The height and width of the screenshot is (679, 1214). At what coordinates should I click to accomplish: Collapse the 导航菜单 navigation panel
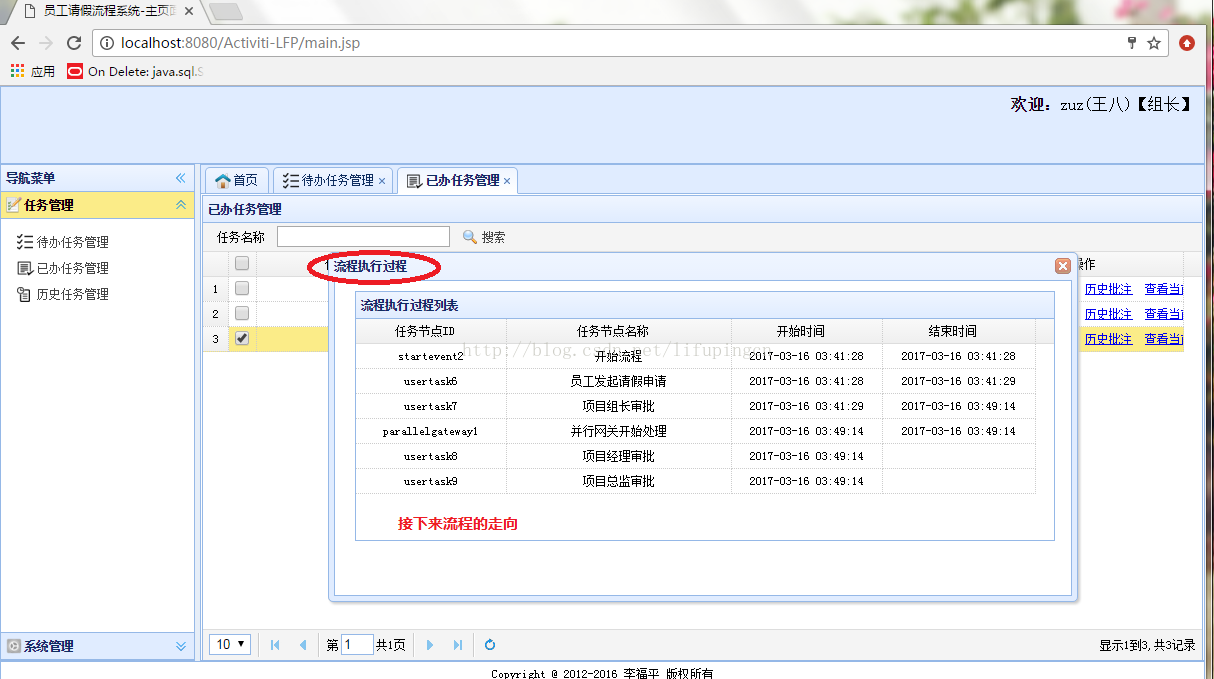tap(181, 178)
